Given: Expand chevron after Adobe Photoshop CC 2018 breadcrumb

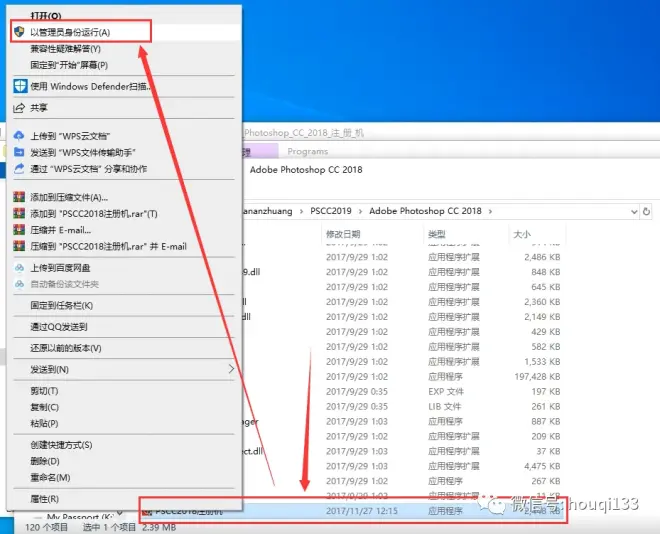Looking at the screenshot, I should coord(490,211).
